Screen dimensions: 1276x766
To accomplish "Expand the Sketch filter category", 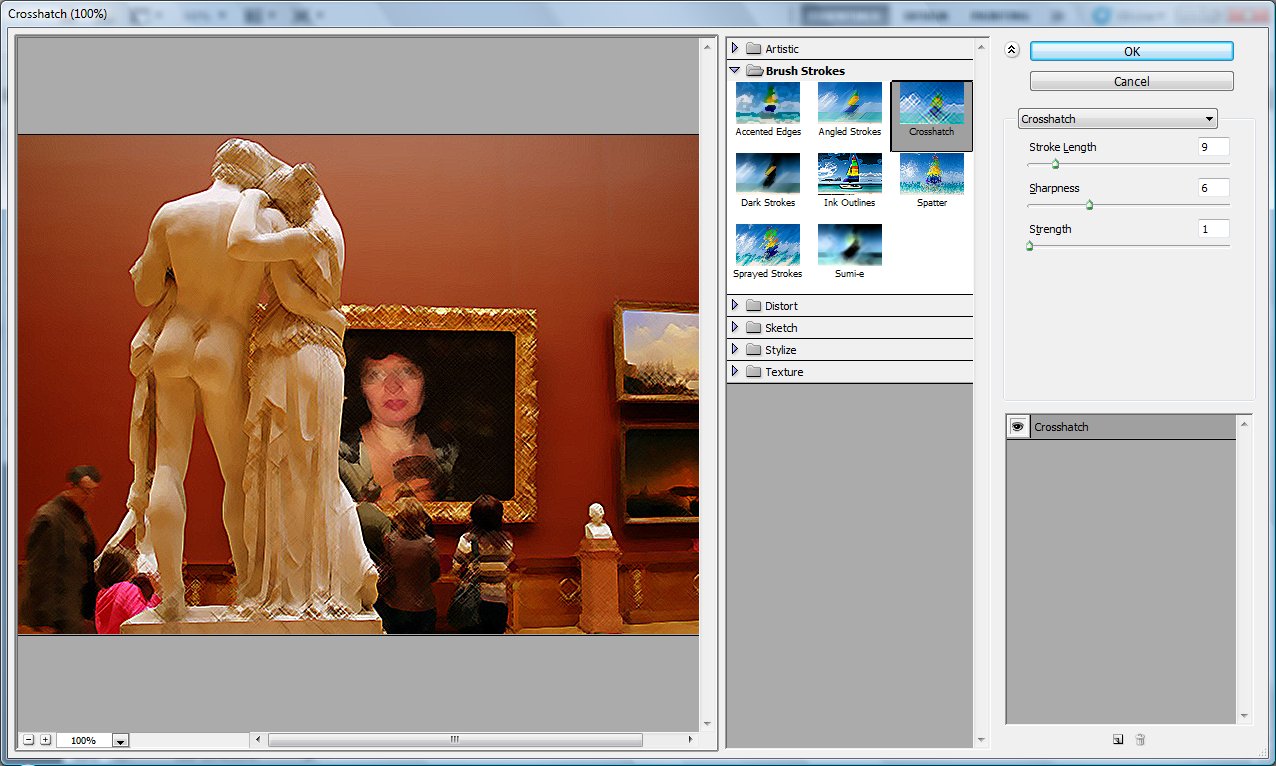I will tap(735, 327).
